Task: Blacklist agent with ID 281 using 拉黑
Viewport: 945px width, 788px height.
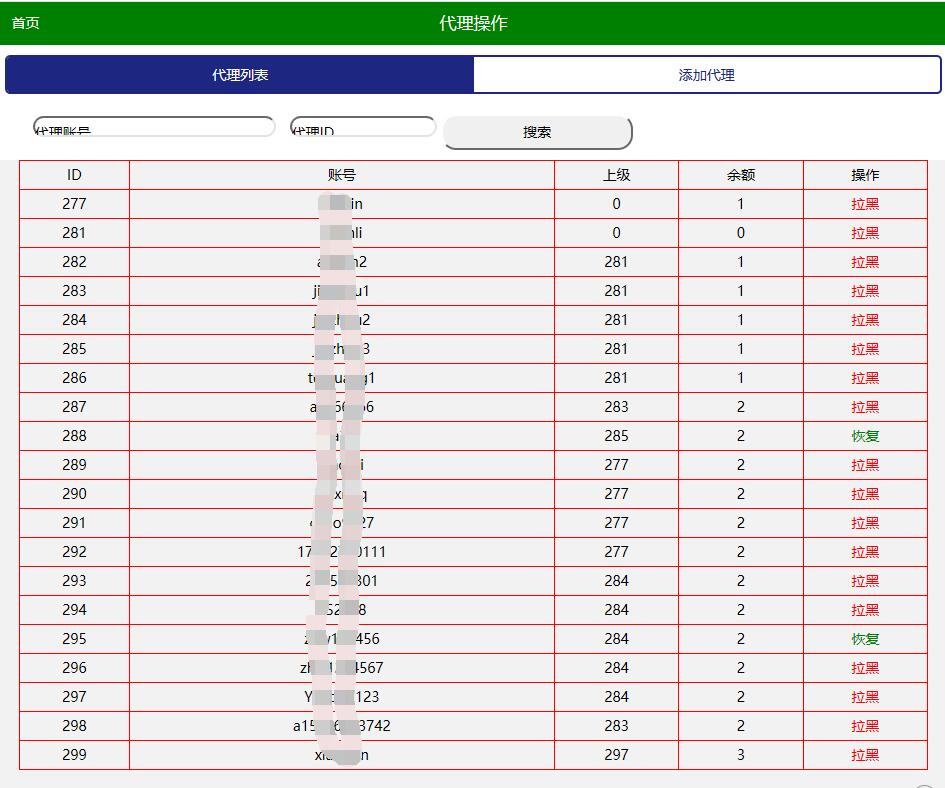Action: pyautogui.click(x=863, y=232)
